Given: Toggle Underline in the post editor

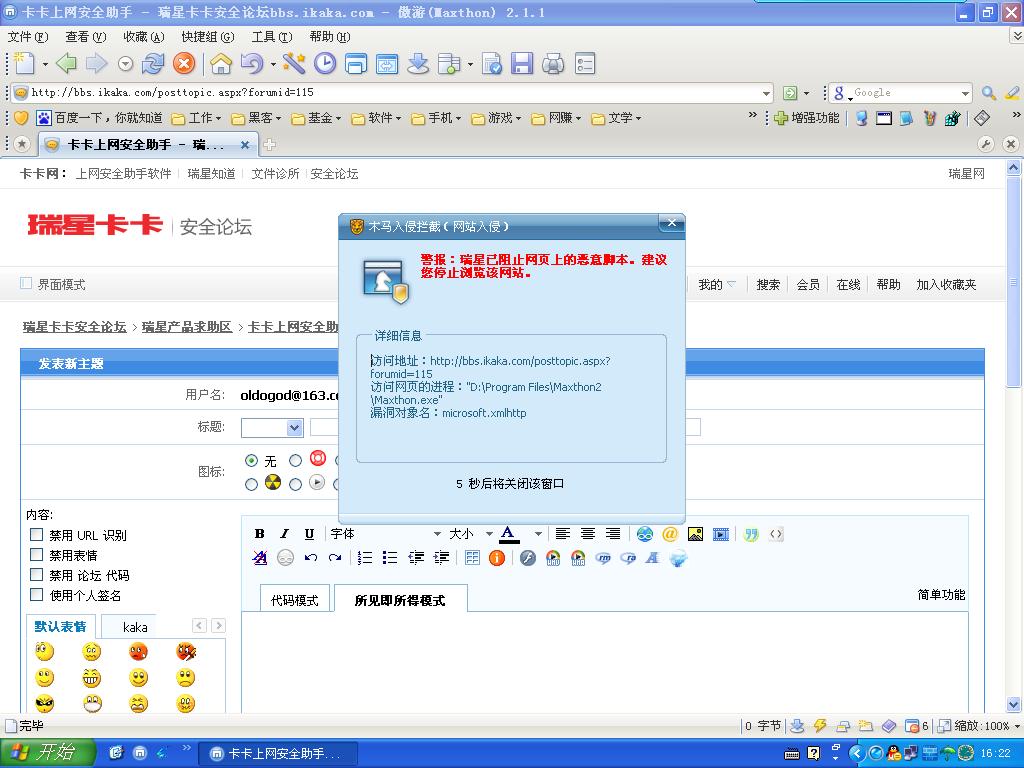Looking at the screenshot, I should [x=309, y=534].
